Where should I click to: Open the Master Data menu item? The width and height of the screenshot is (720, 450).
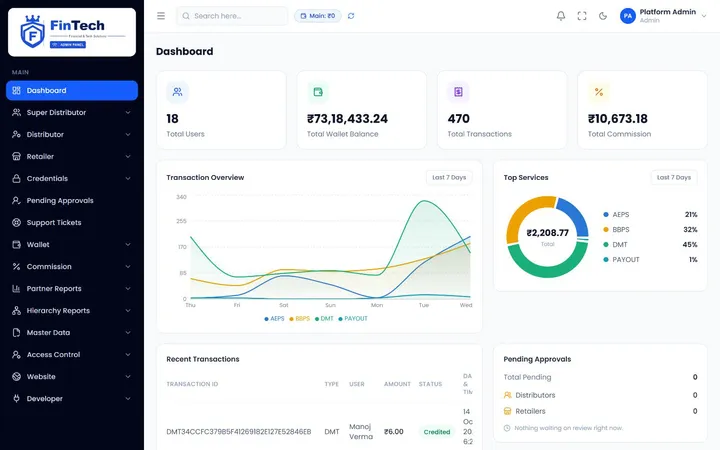pyautogui.click(x=72, y=333)
